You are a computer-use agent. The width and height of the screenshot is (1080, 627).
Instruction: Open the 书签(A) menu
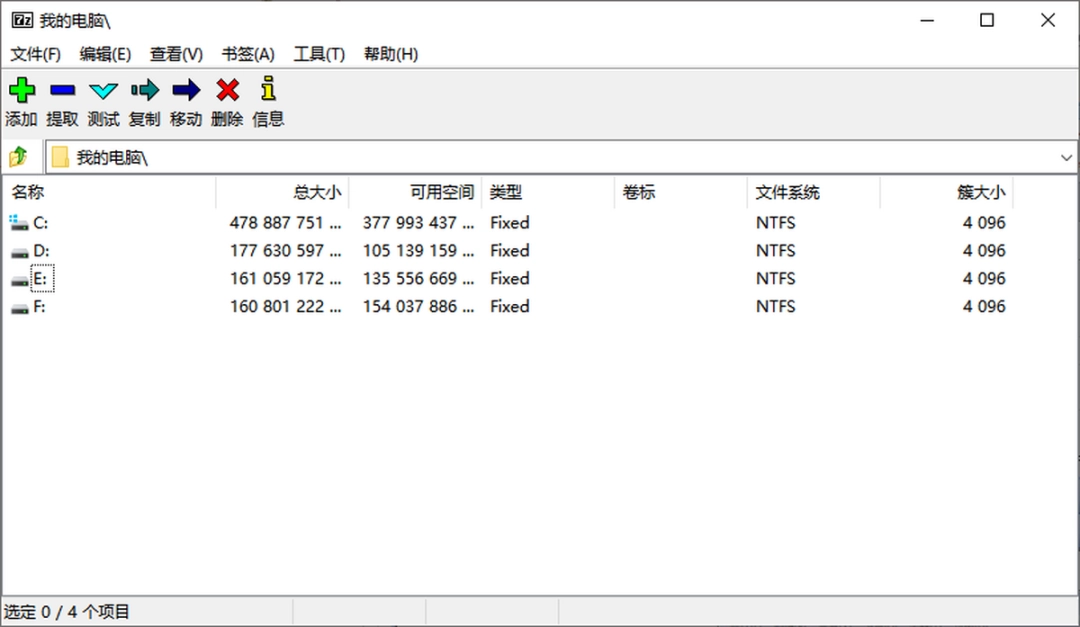point(248,54)
